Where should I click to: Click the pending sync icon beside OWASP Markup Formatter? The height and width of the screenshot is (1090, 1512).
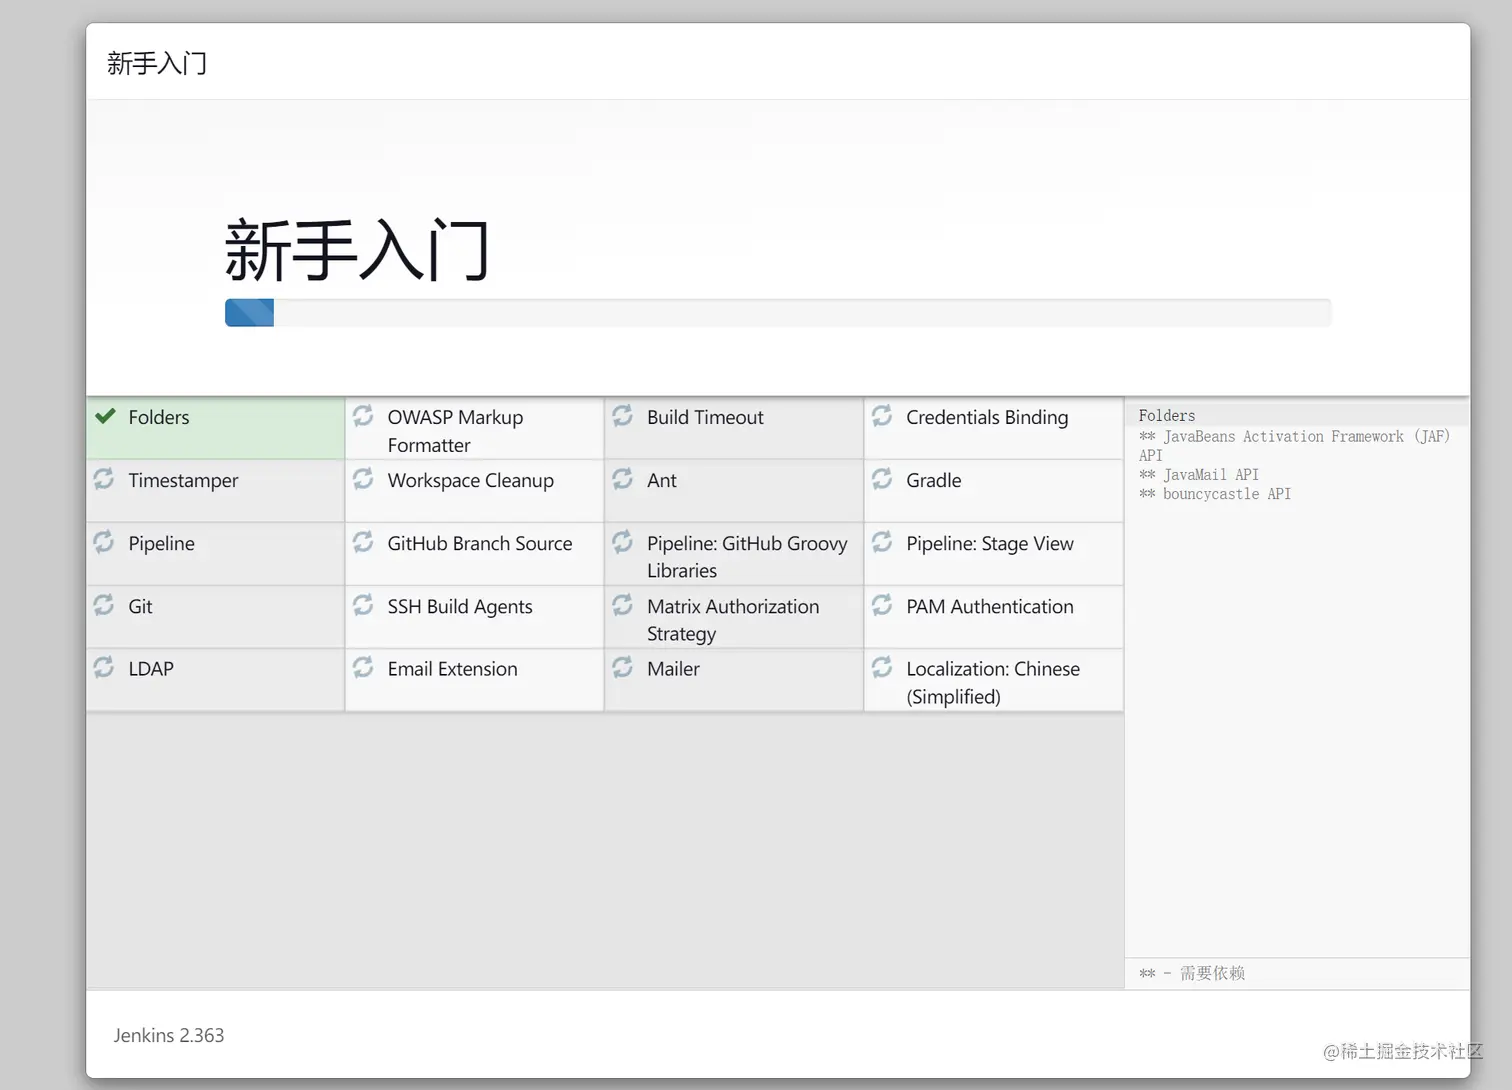[363, 415]
